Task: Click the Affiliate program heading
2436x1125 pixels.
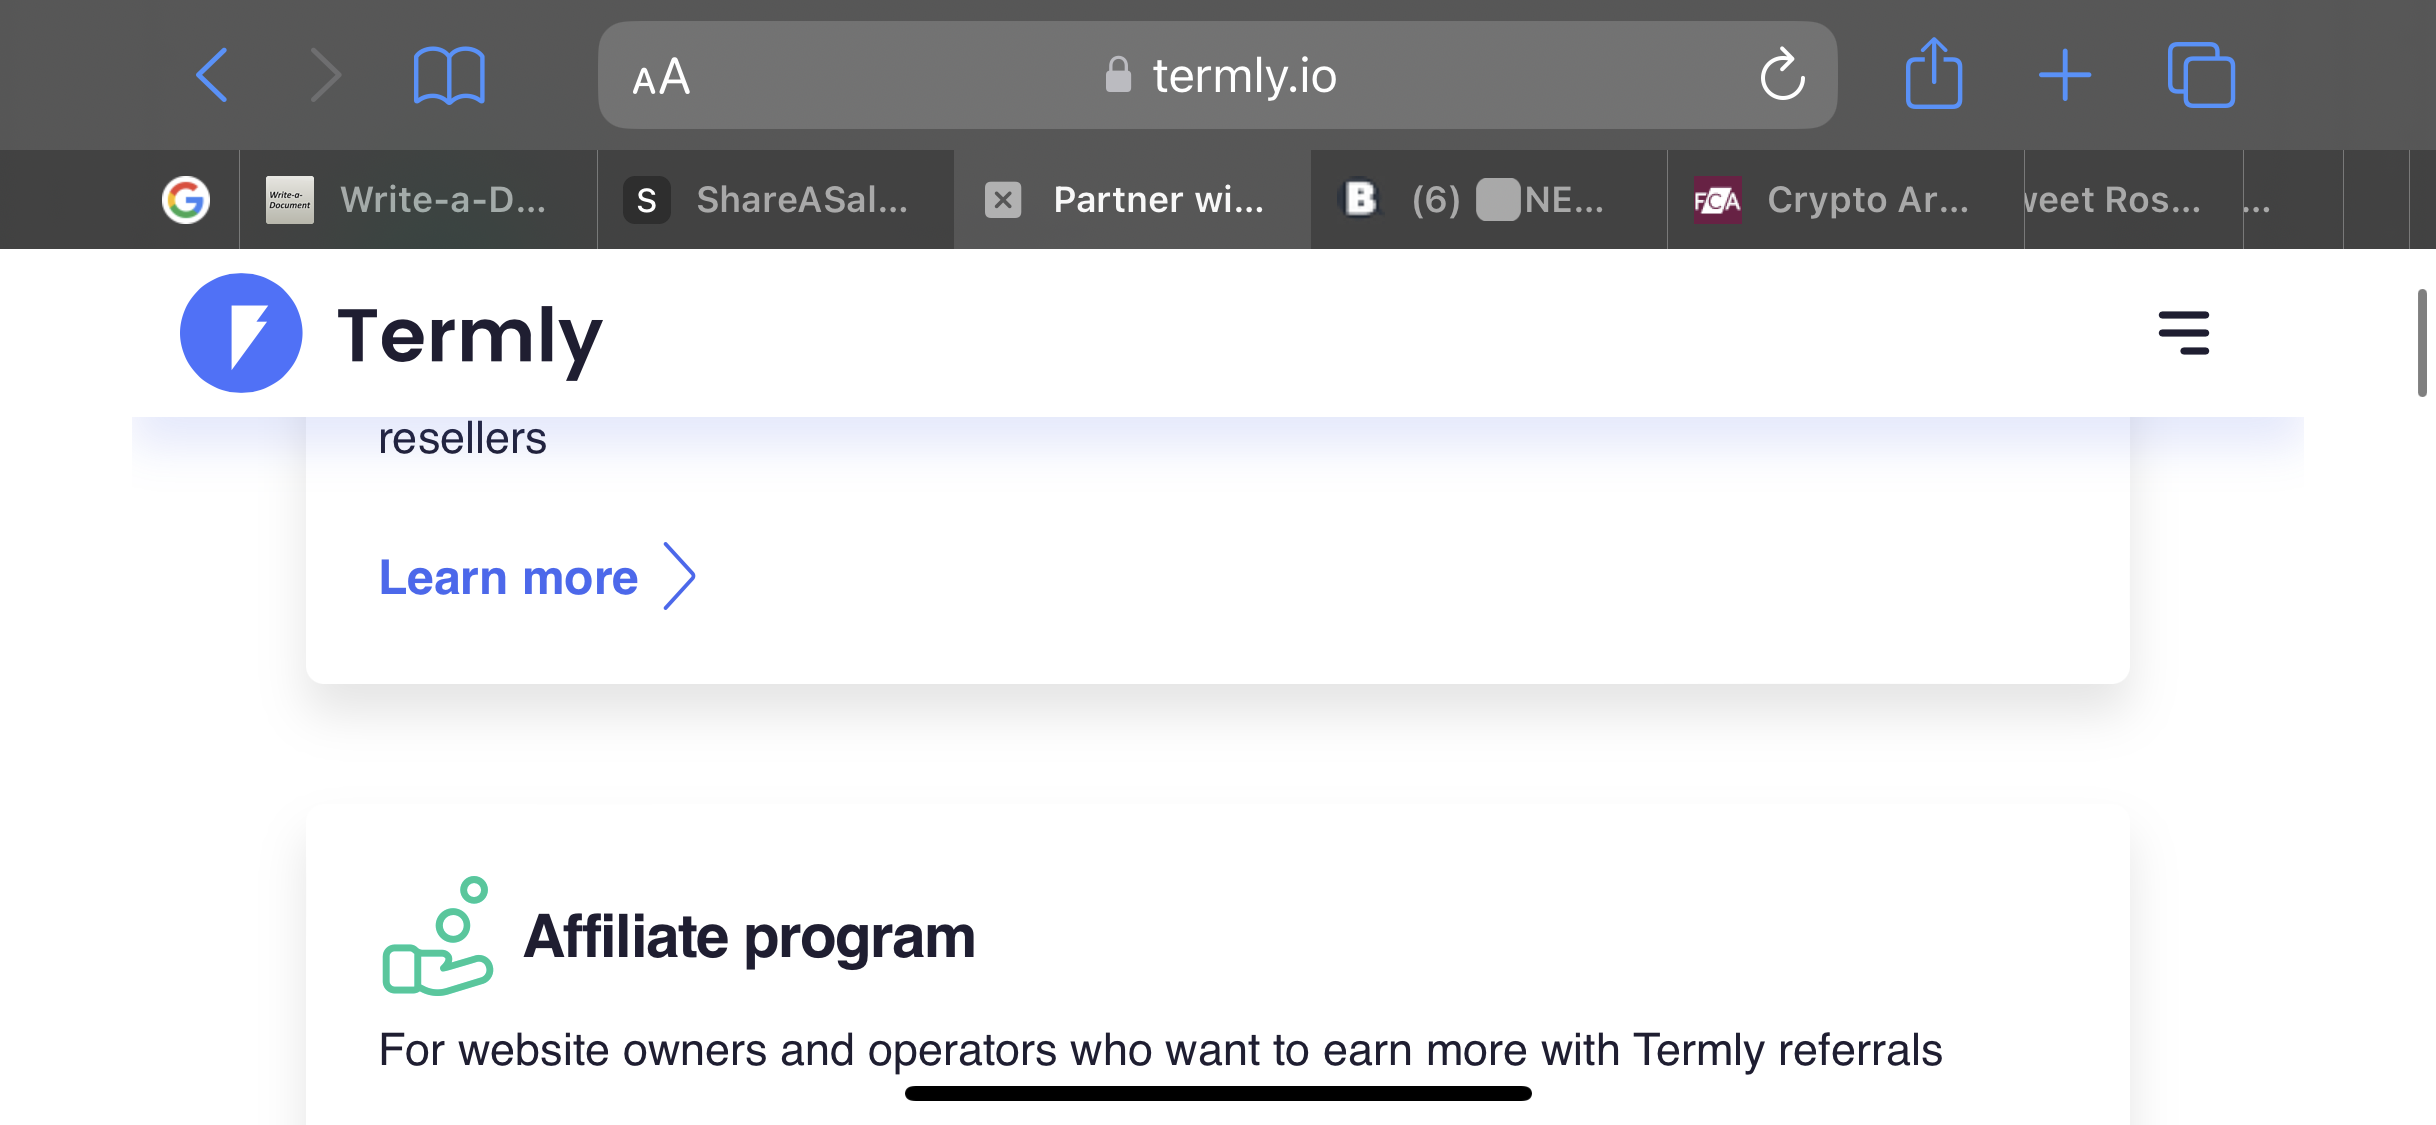Action: click(x=749, y=937)
